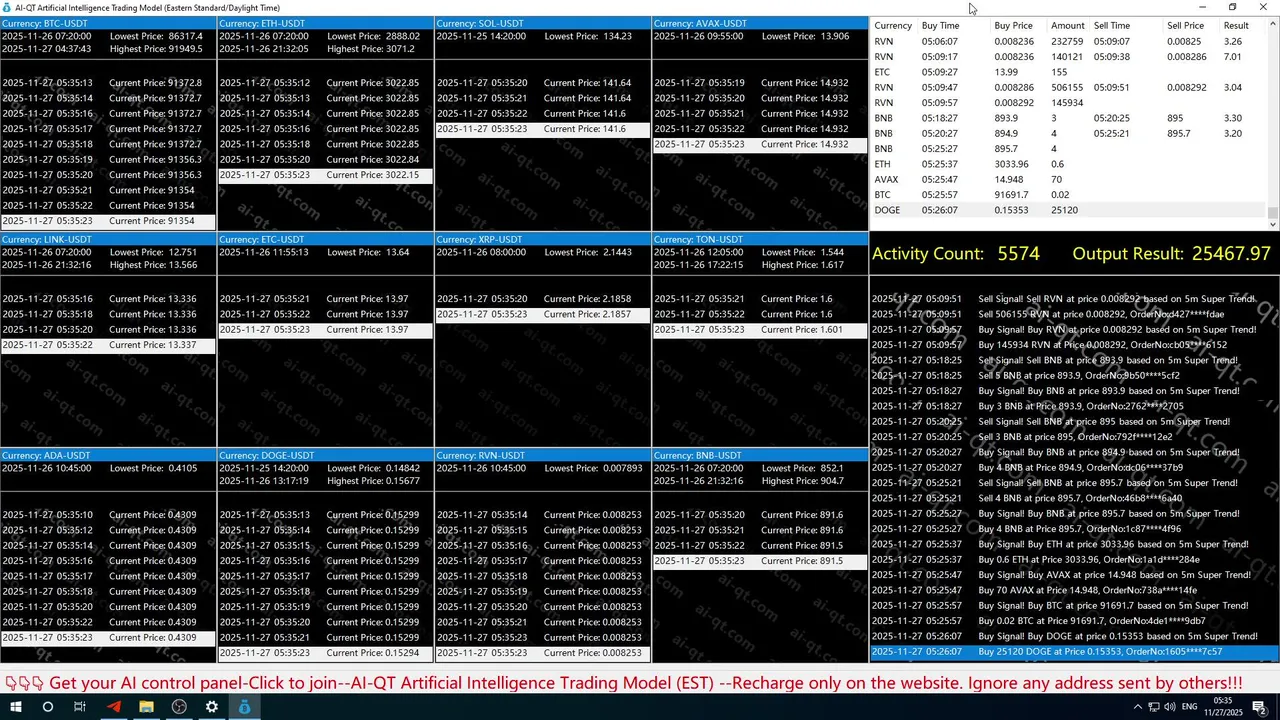Select the BTC trade row bought at 05:25:57
The image size is (1280, 720).
click(1069, 195)
